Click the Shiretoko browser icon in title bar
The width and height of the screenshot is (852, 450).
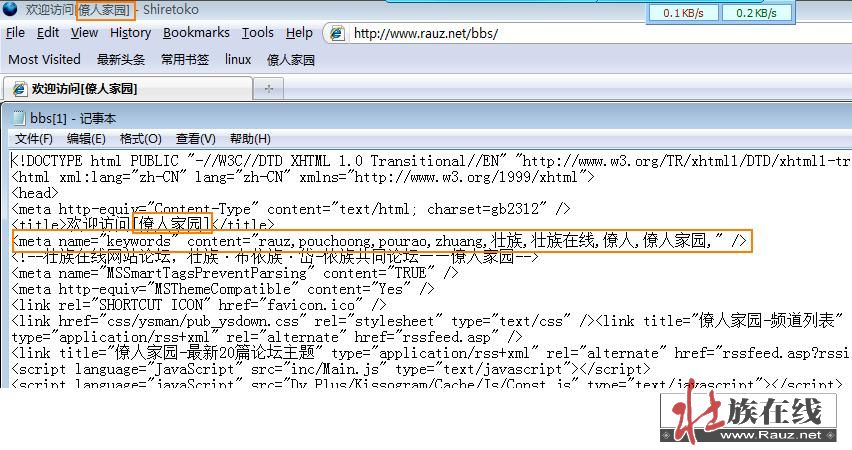(x=11, y=11)
